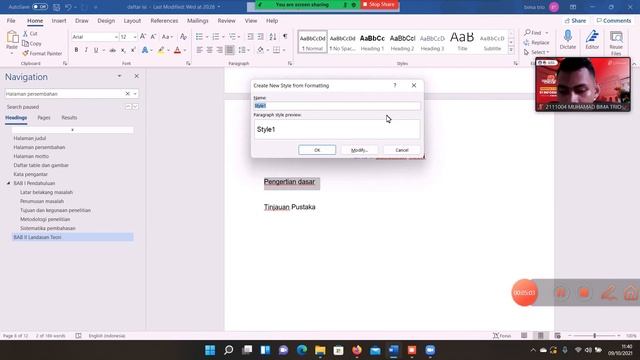Adjust the zoom slider
Screen dimensions: 640x360
[594, 336]
